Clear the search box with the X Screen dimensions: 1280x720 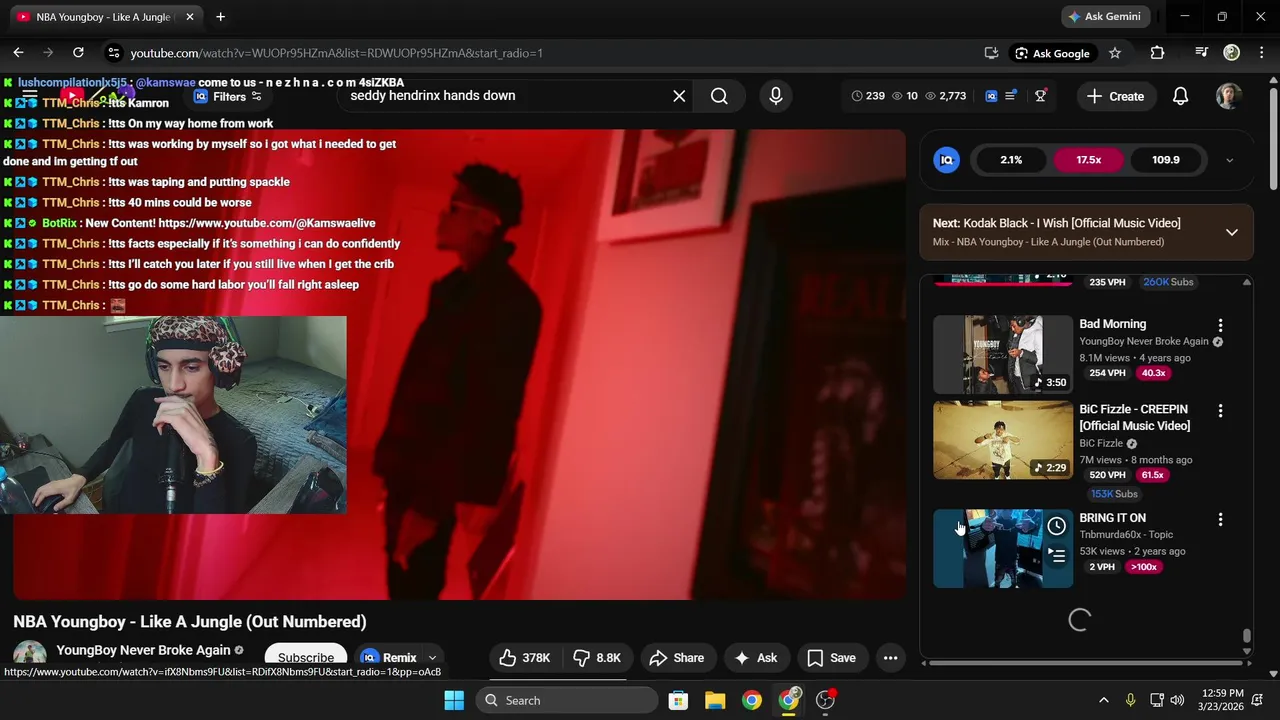point(679,96)
